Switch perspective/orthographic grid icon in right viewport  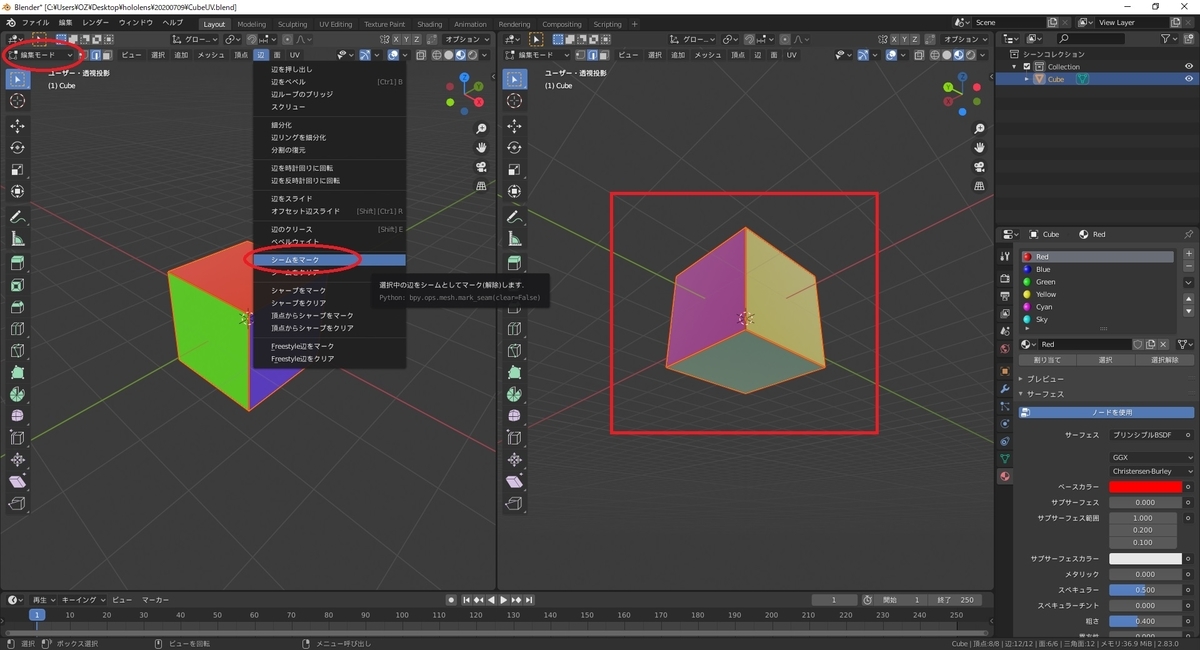[980, 186]
